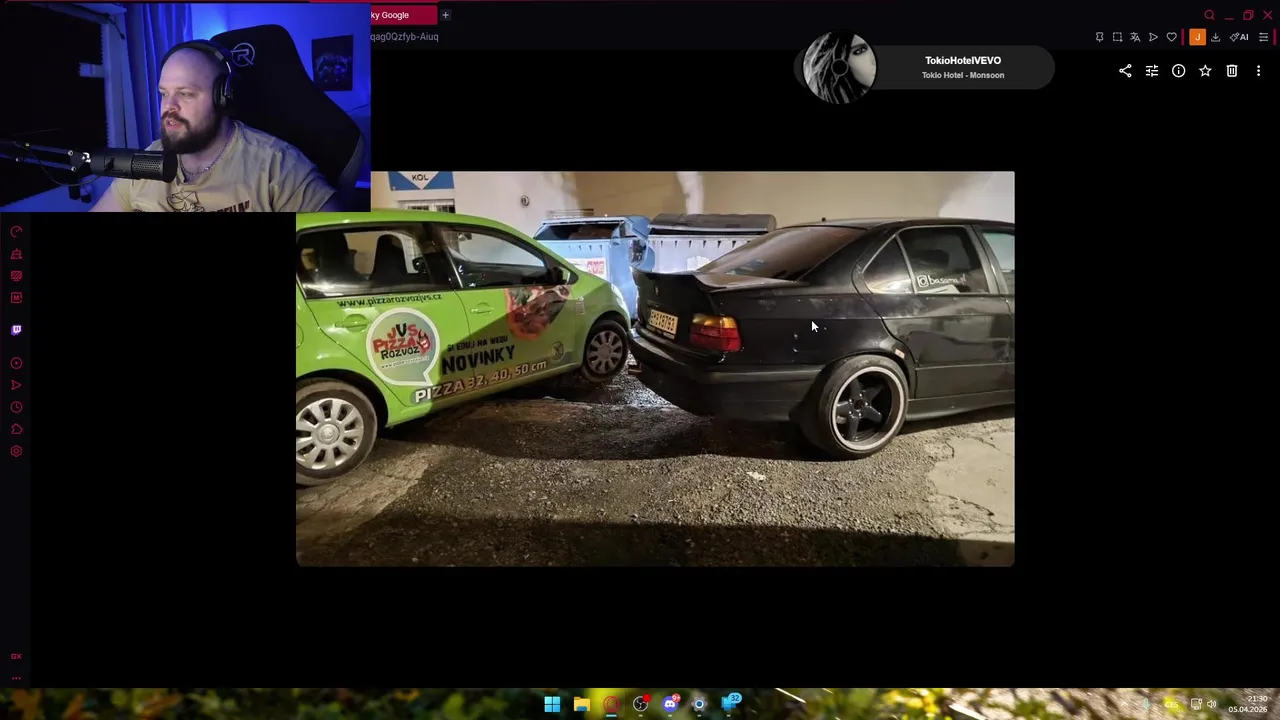
Task: Open Extensions cube icon in sidebar
Action: tap(16, 429)
